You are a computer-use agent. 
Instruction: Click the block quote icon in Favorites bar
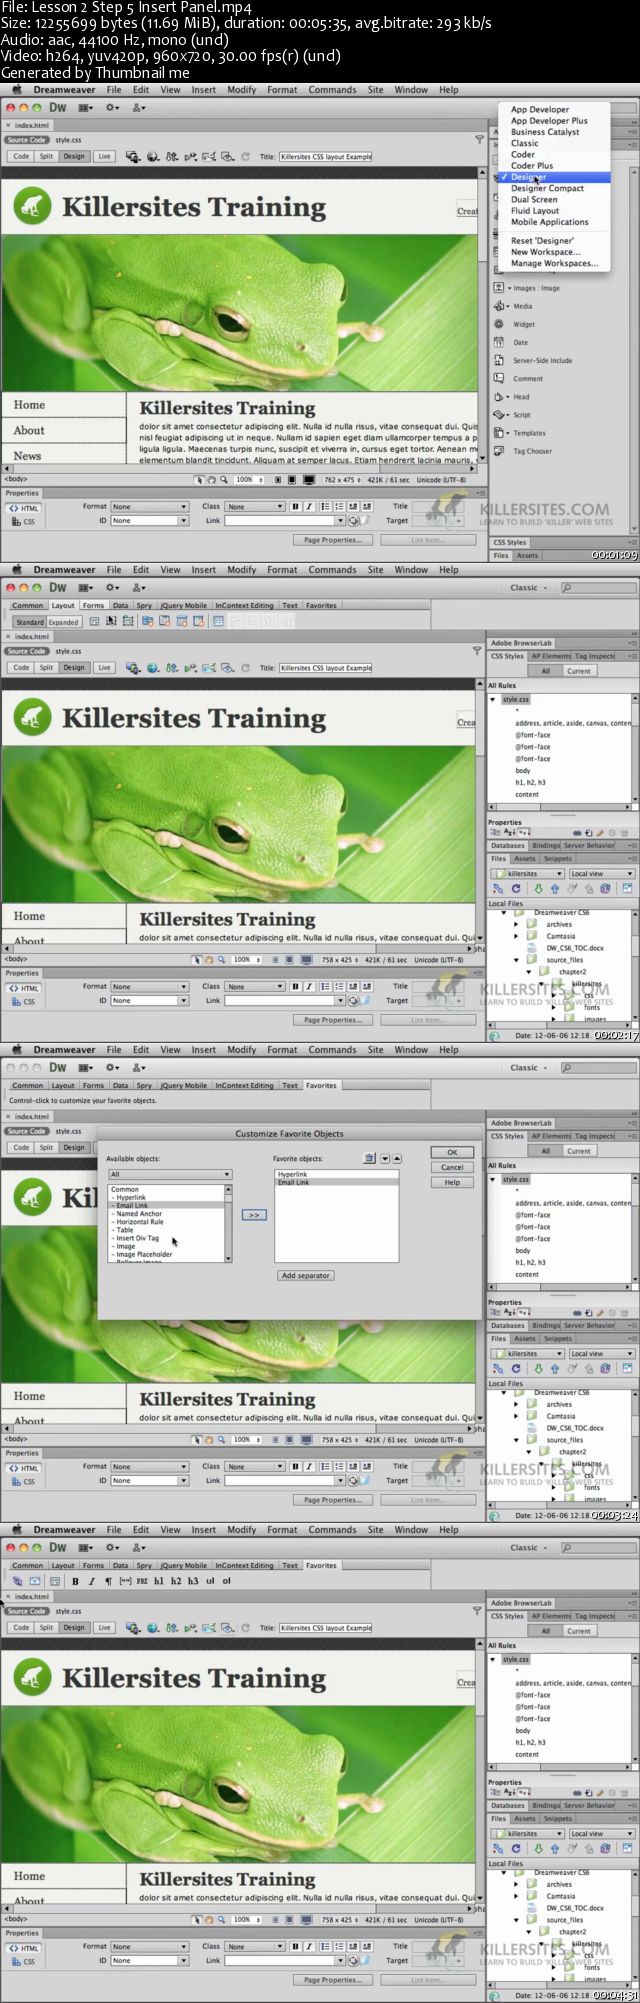(125, 1581)
